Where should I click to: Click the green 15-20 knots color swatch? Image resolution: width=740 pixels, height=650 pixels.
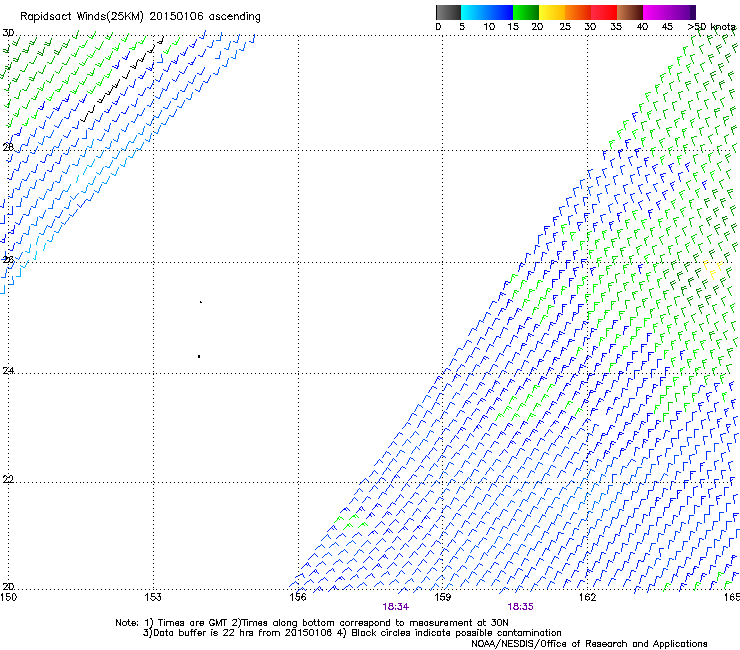(526, 12)
